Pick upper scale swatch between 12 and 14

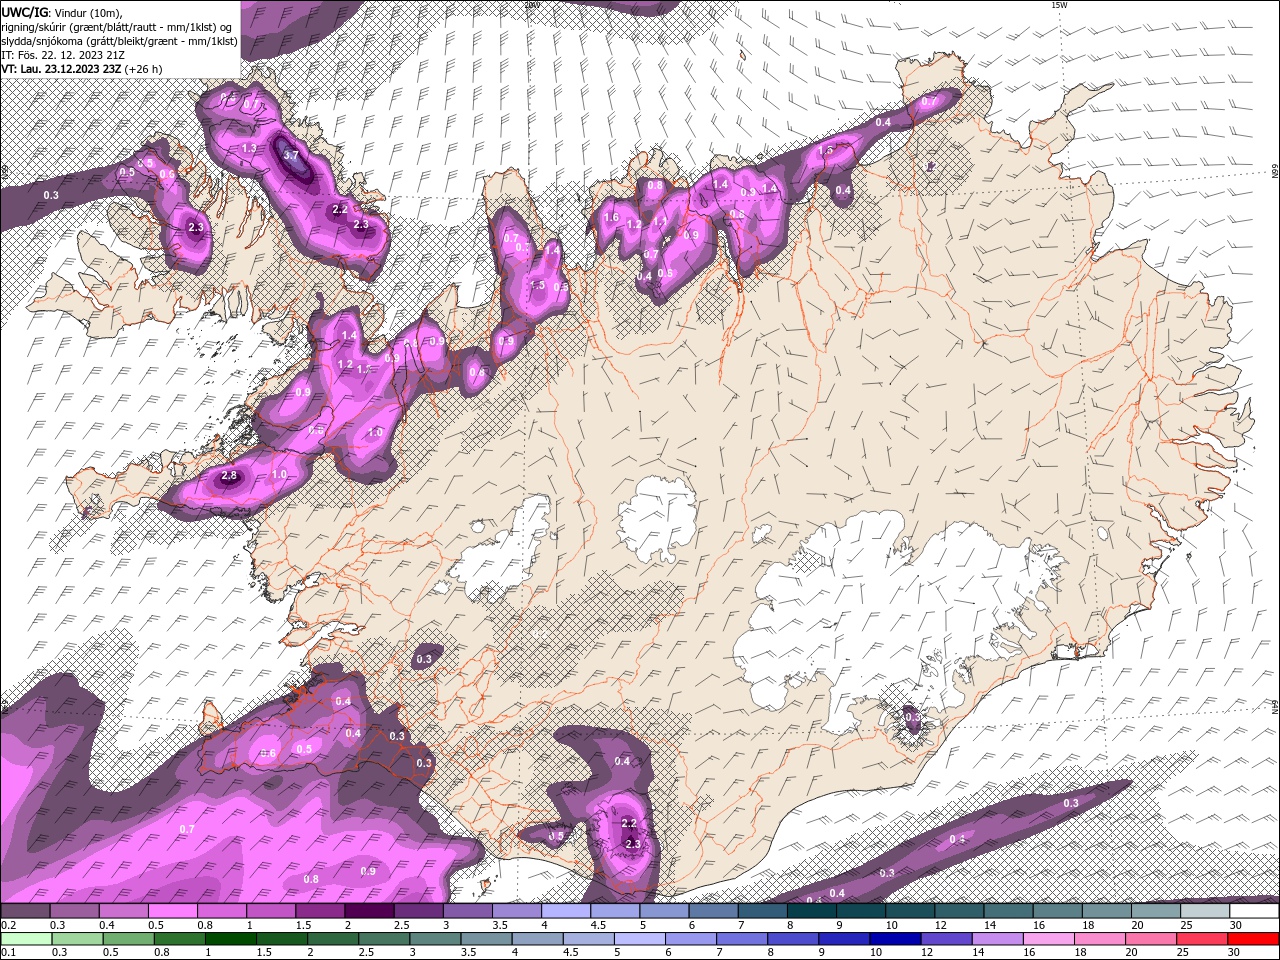(959, 911)
